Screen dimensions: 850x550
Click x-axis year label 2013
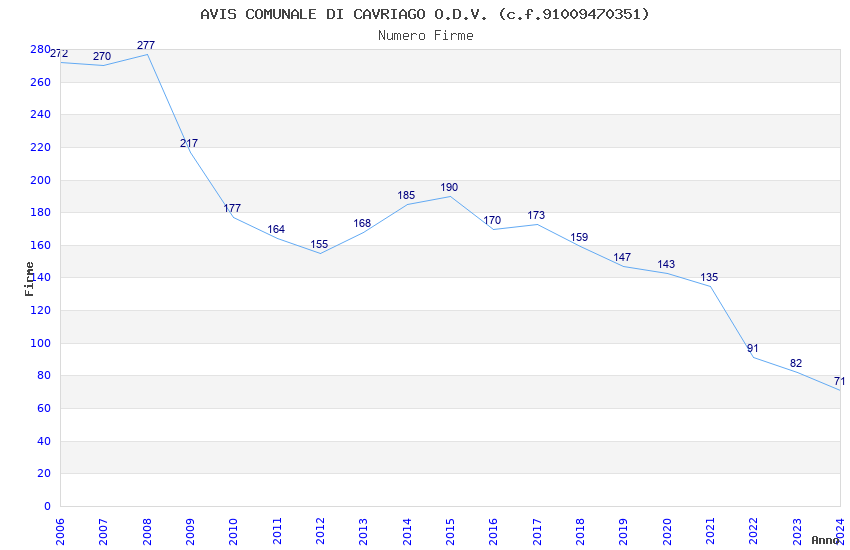click(x=363, y=532)
